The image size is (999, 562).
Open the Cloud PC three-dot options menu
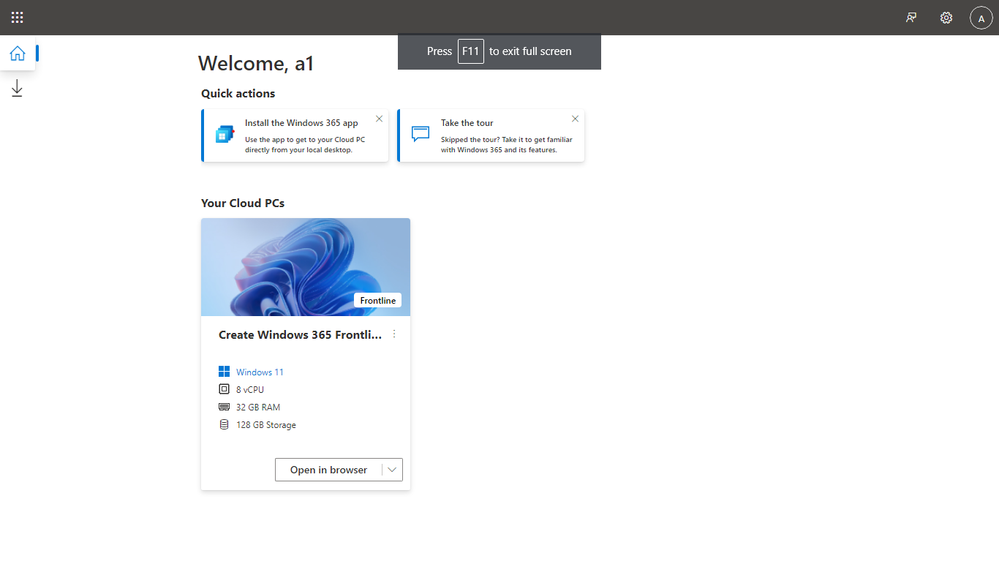[x=394, y=334]
